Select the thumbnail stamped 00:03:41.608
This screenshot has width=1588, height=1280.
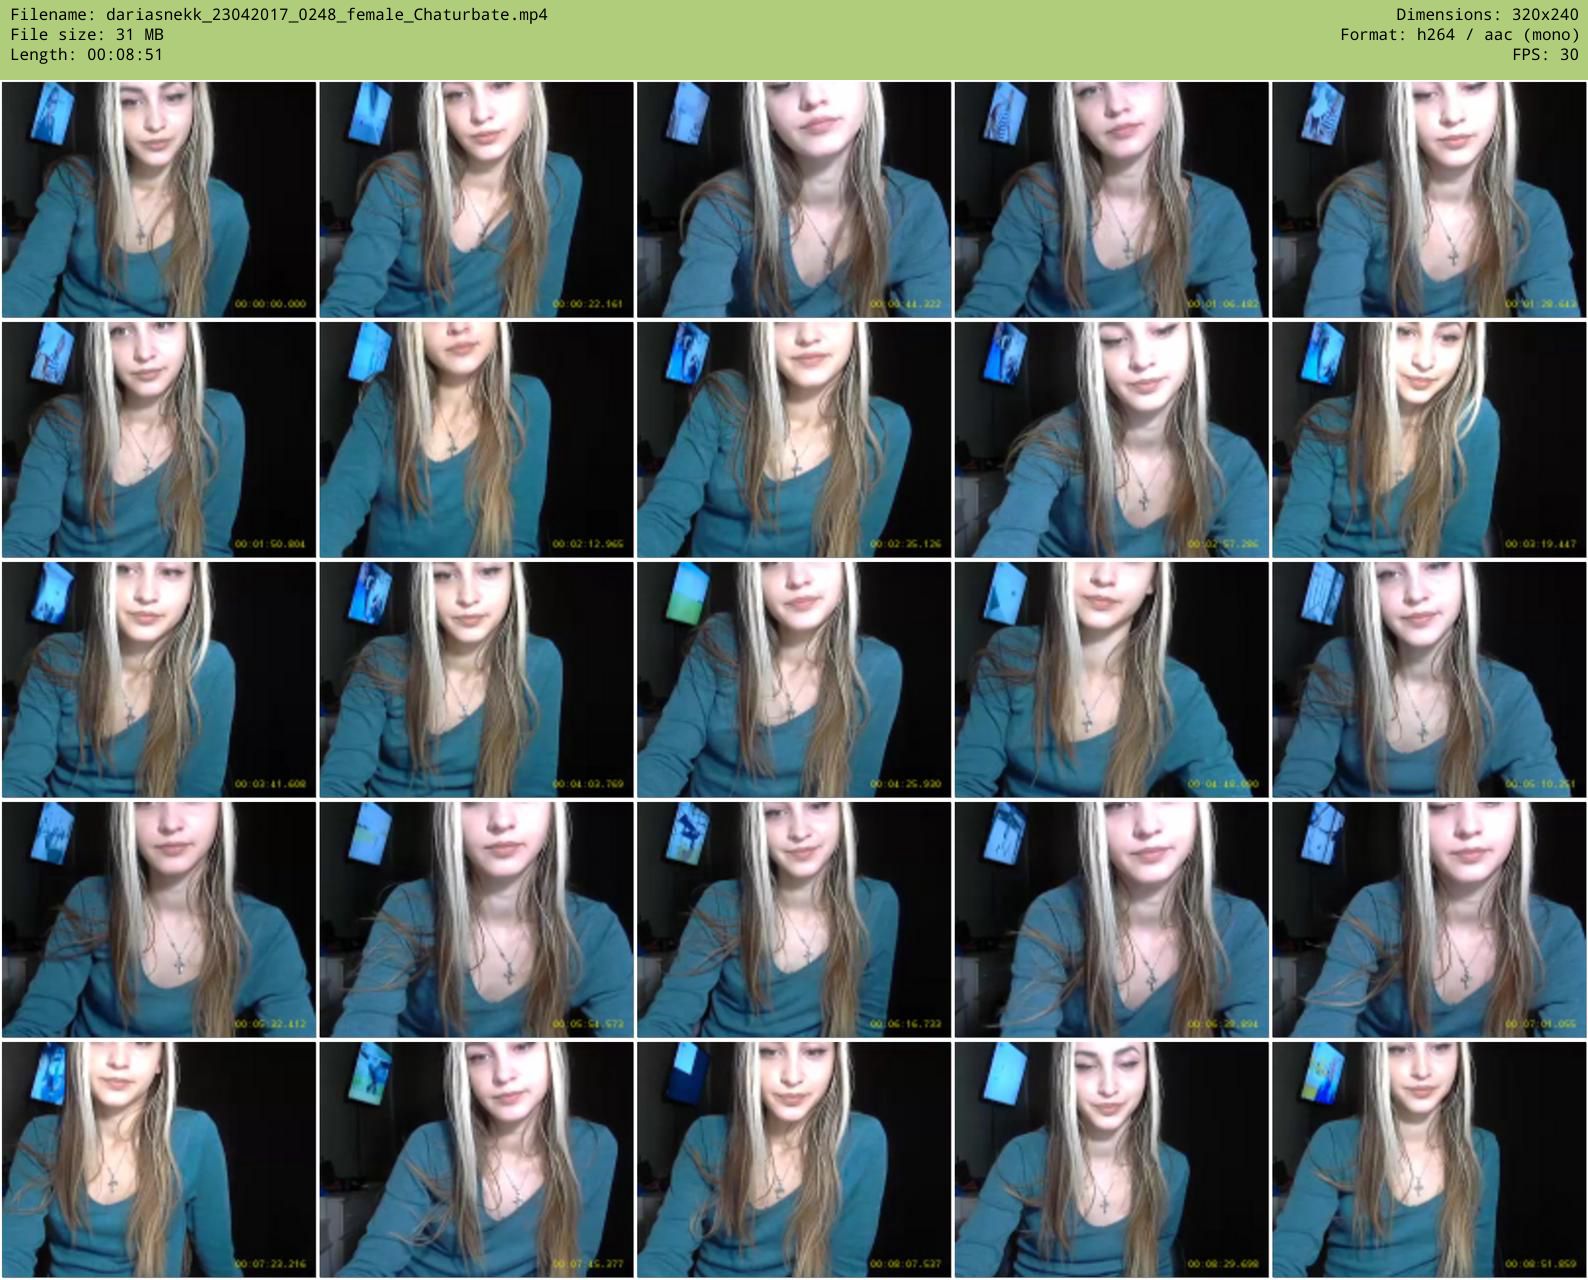click(x=159, y=680)
